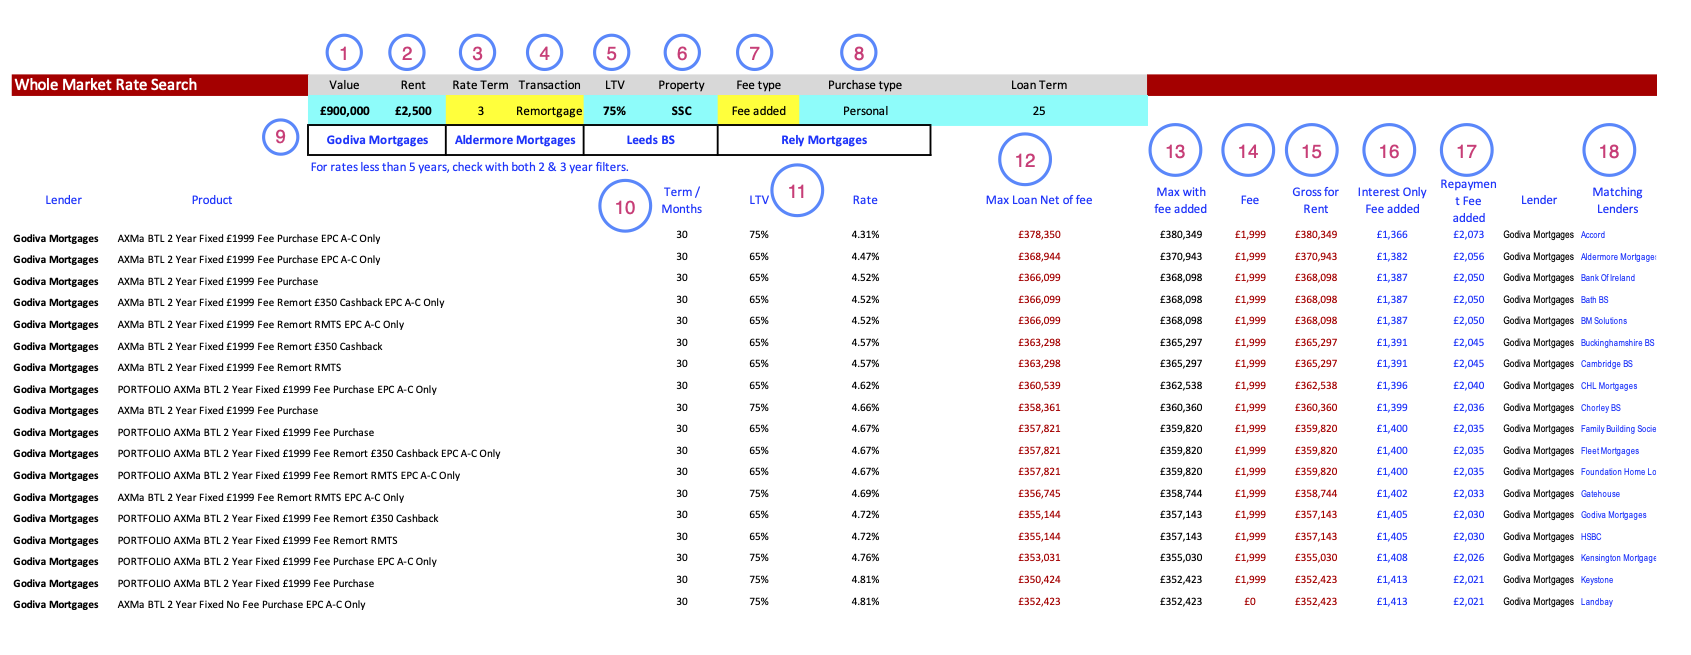This screenshot has width=1691, height=655.
Task: Select repayment value £2,073
Action: pyautogui.click(x=1468, y=235)
